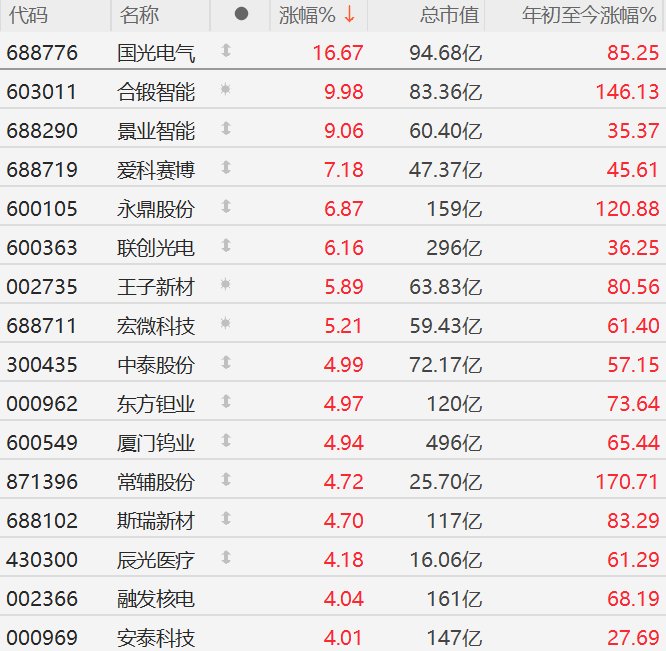Open stock name 联创光电
This screenshot has height=651, width=666.
156,248
